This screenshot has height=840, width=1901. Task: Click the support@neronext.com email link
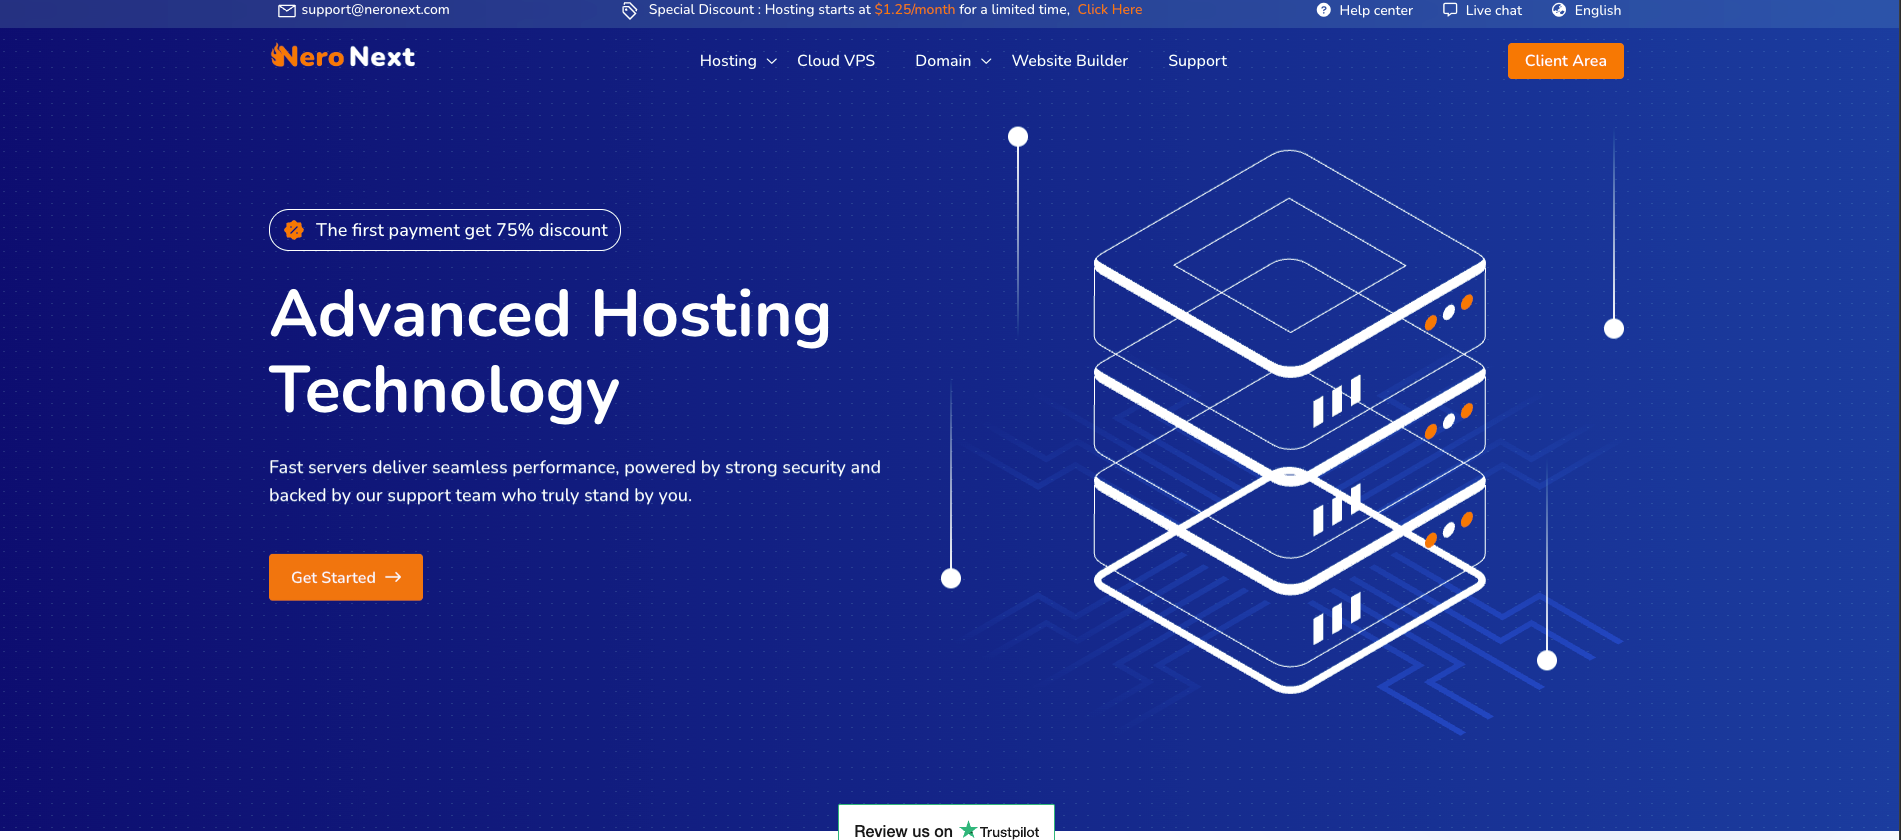[375, 10]
